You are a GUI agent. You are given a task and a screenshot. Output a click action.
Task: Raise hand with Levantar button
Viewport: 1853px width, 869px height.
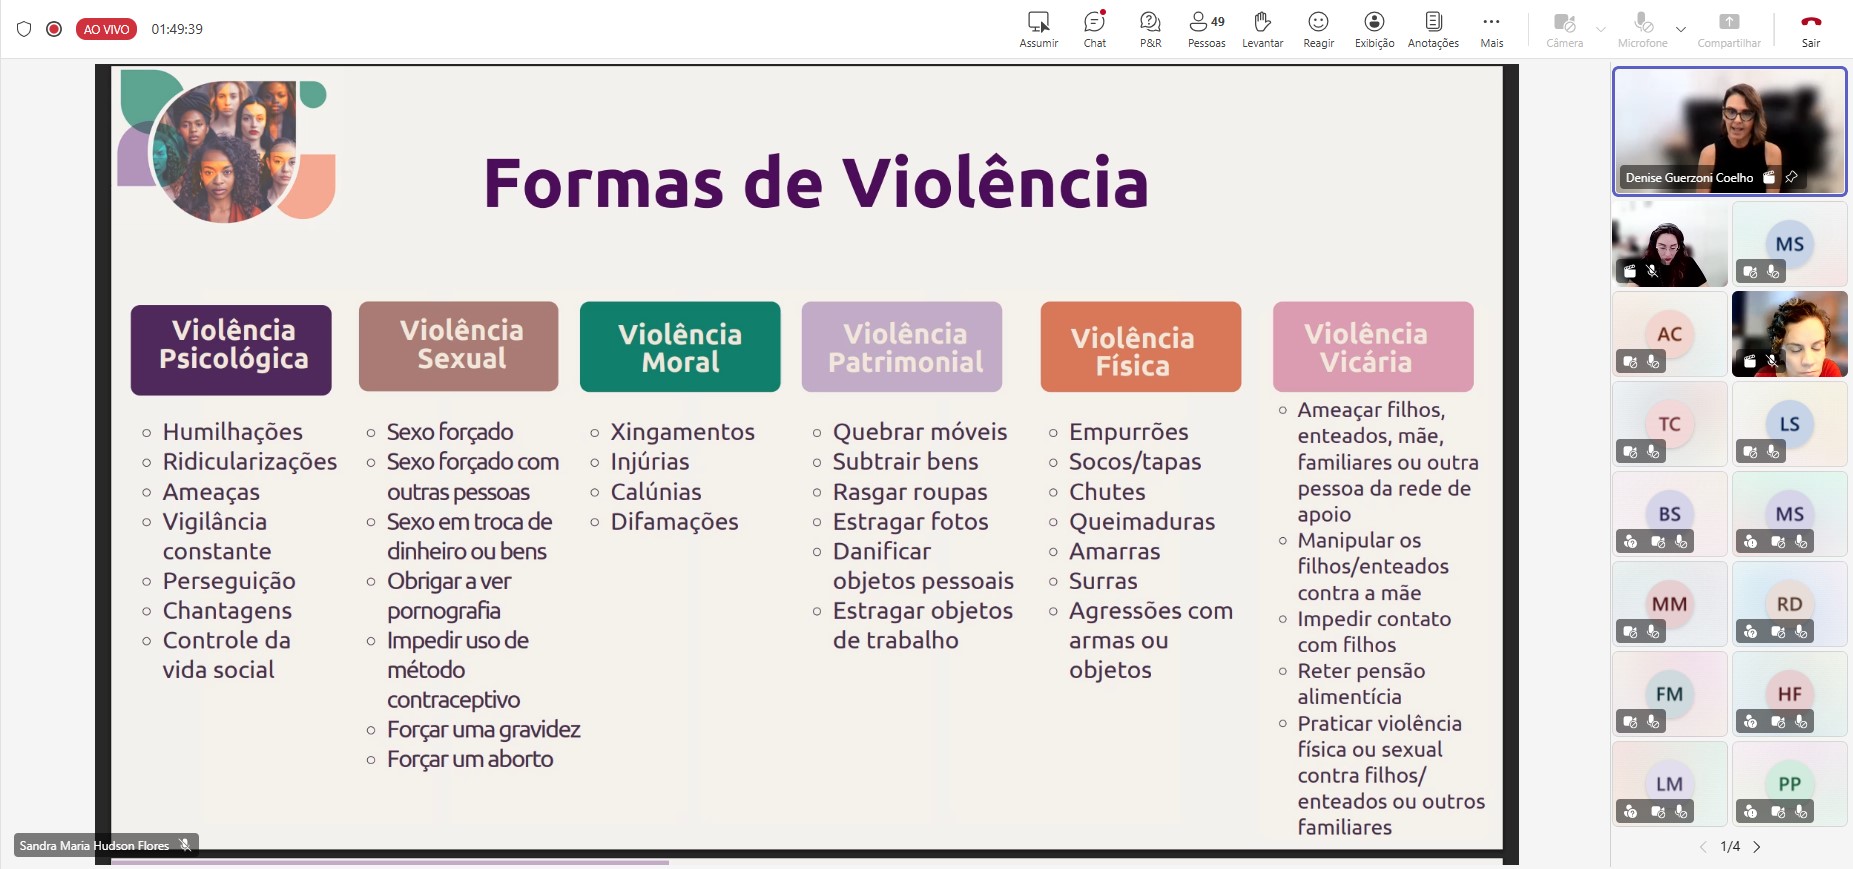[x=1263, y=29]
